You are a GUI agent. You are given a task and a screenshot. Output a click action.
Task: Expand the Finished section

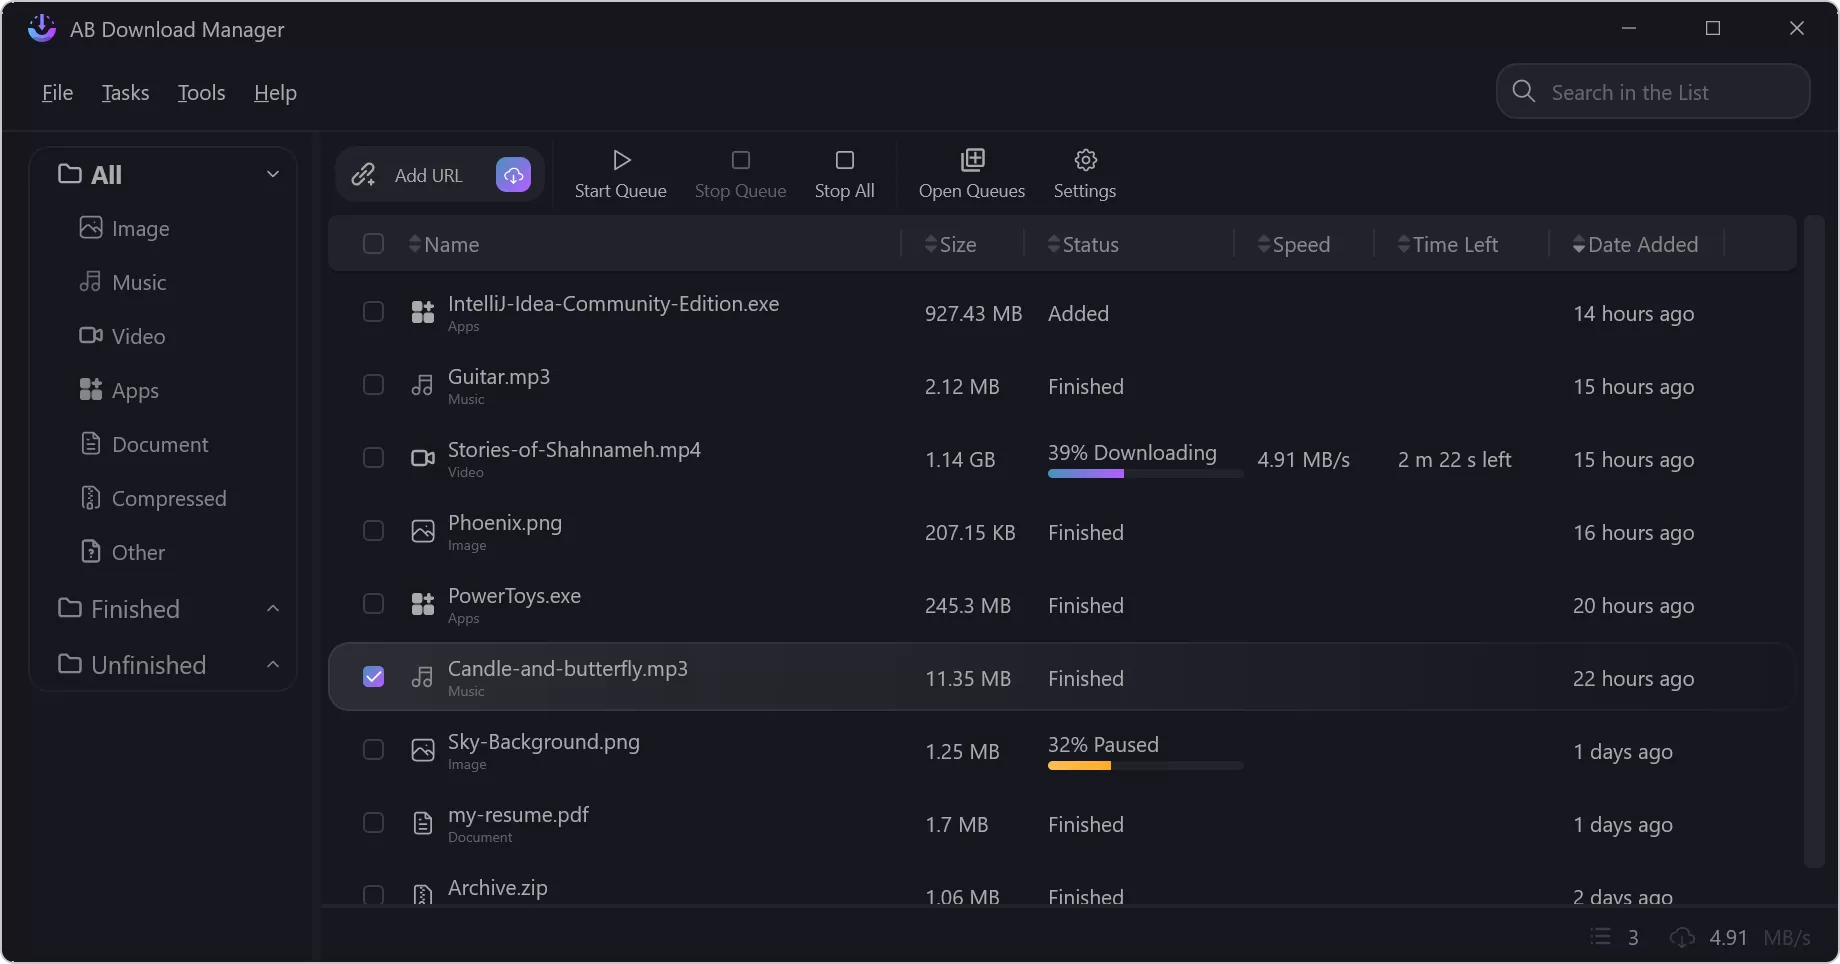[x=272, y=608]
